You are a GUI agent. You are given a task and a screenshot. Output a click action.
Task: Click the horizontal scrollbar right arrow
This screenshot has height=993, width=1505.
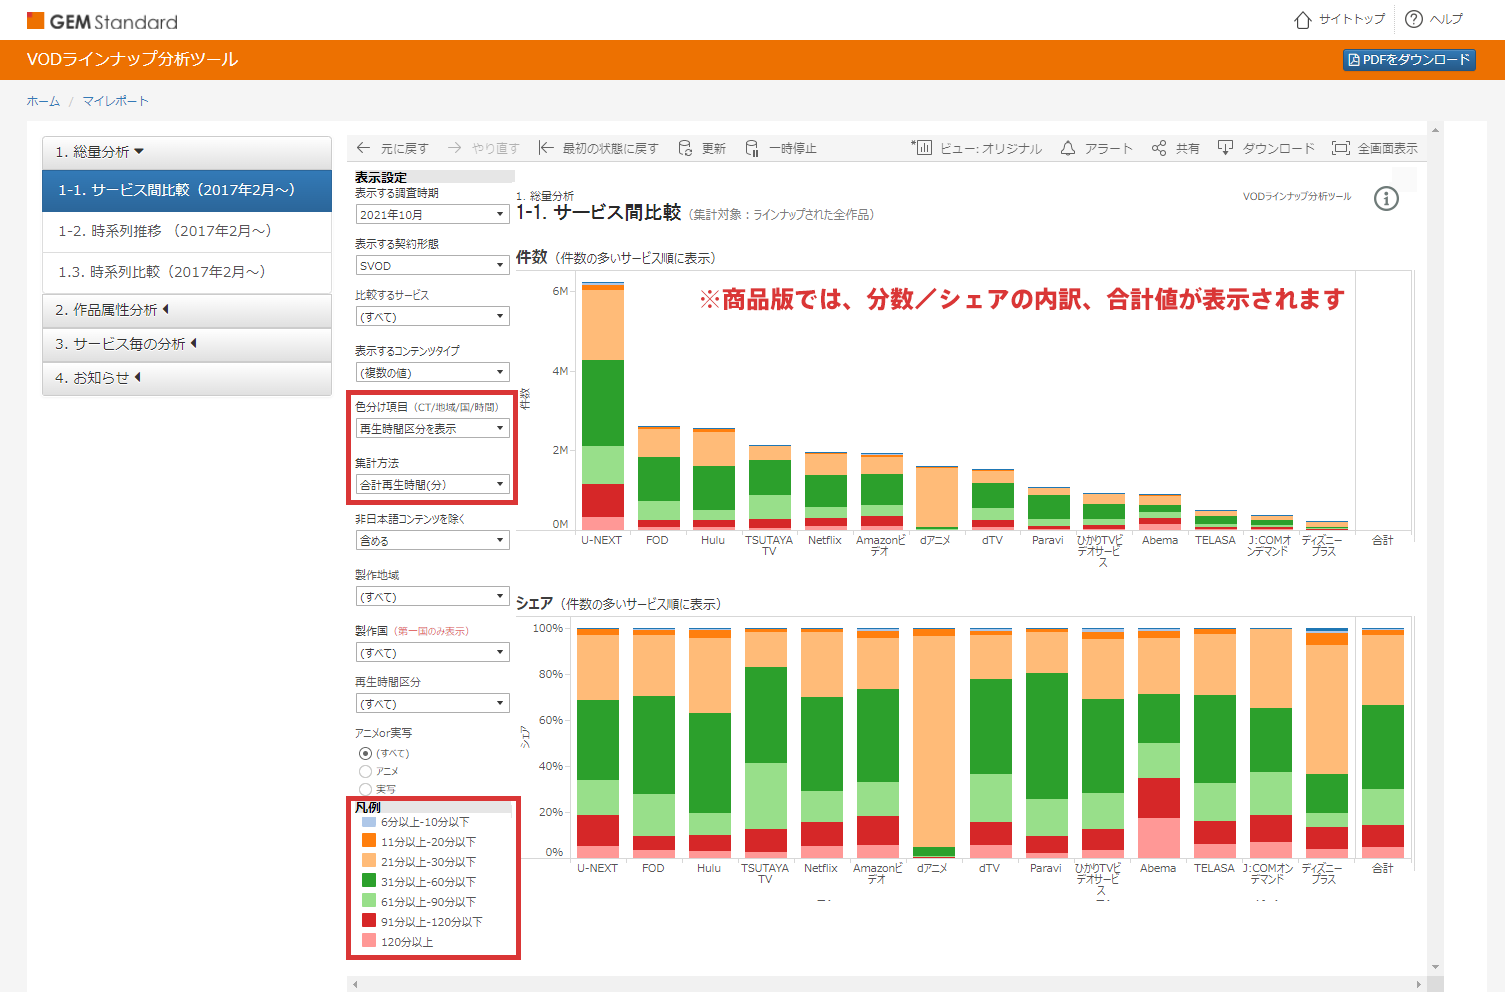(x=1418, y=984)
